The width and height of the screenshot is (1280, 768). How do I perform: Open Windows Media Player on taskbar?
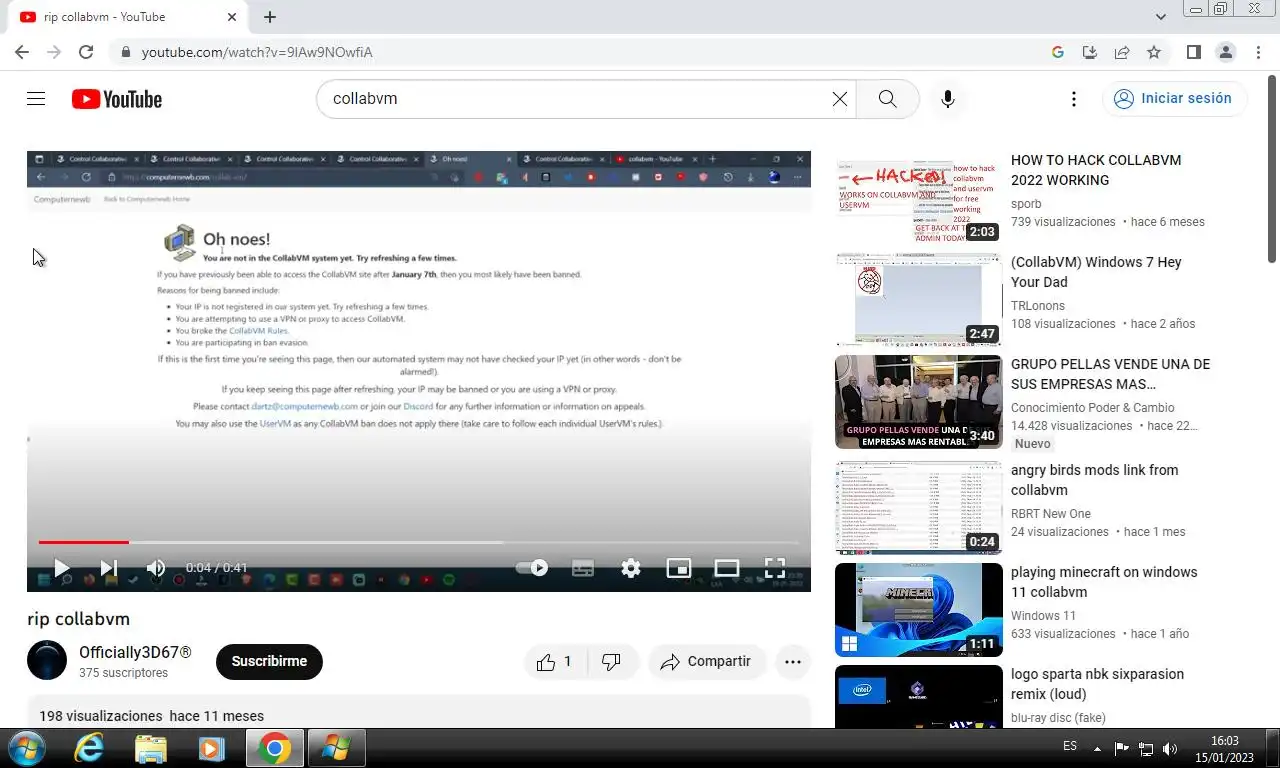[211, 748]
